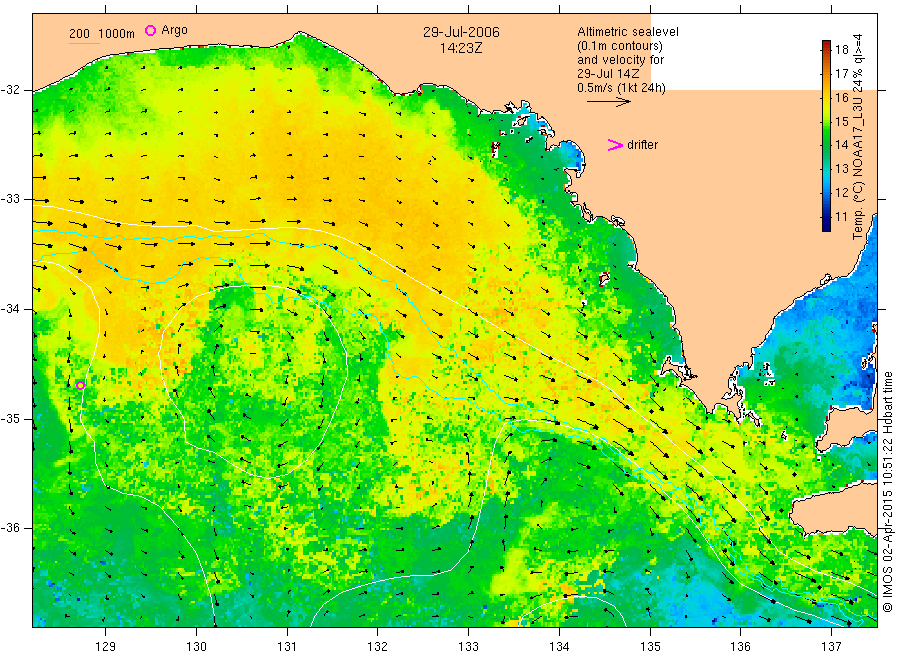Screen dimensions: 900x660
Task: Click the longitude axis label 129
Action: click(106, 646)
